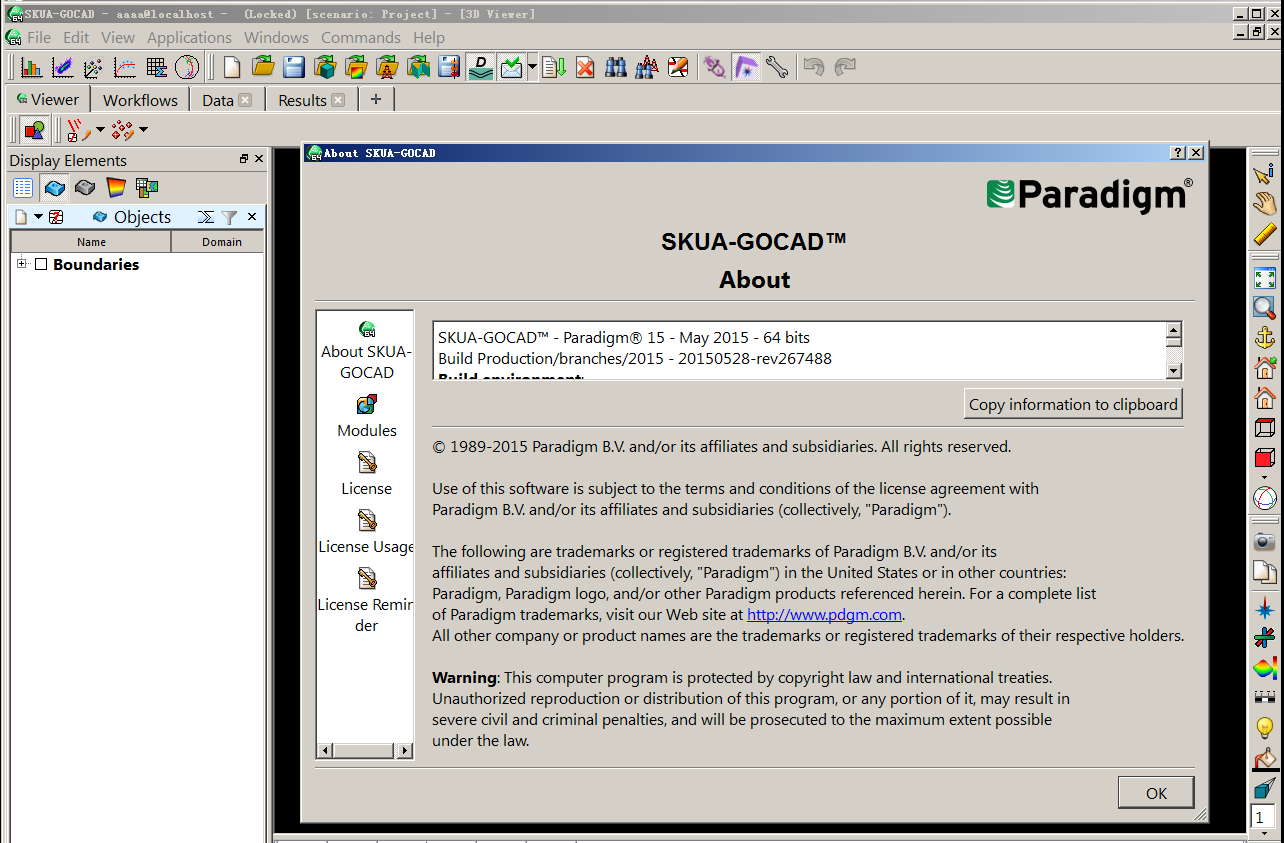Click the magnifier zoom tool

(x=1265, y=307)
